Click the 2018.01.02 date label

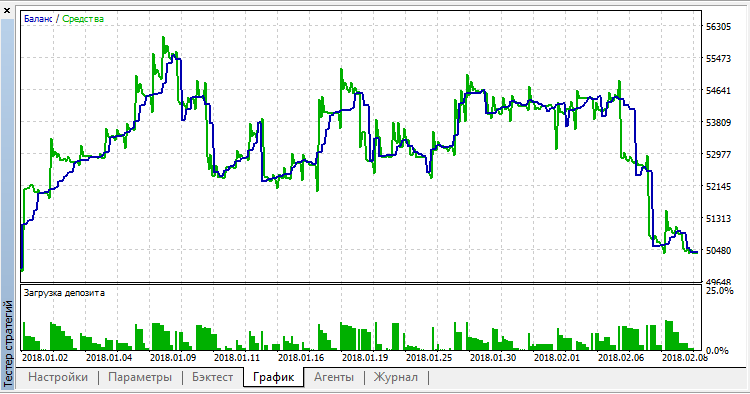(x=45, y=358)
